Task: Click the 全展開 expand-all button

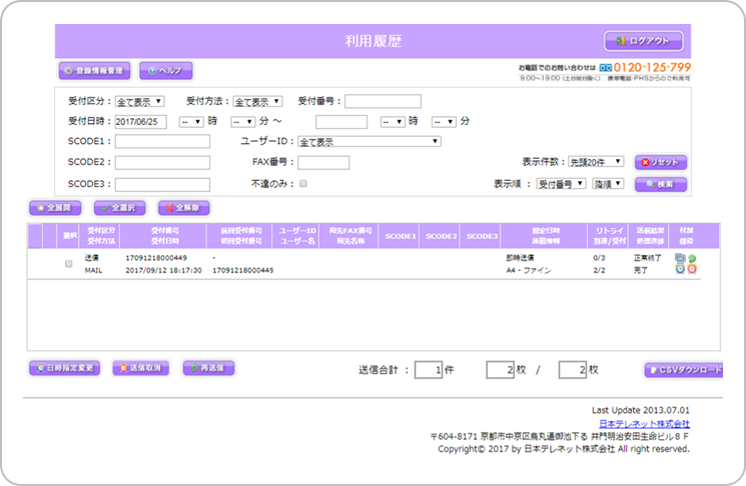Action: 56,208
